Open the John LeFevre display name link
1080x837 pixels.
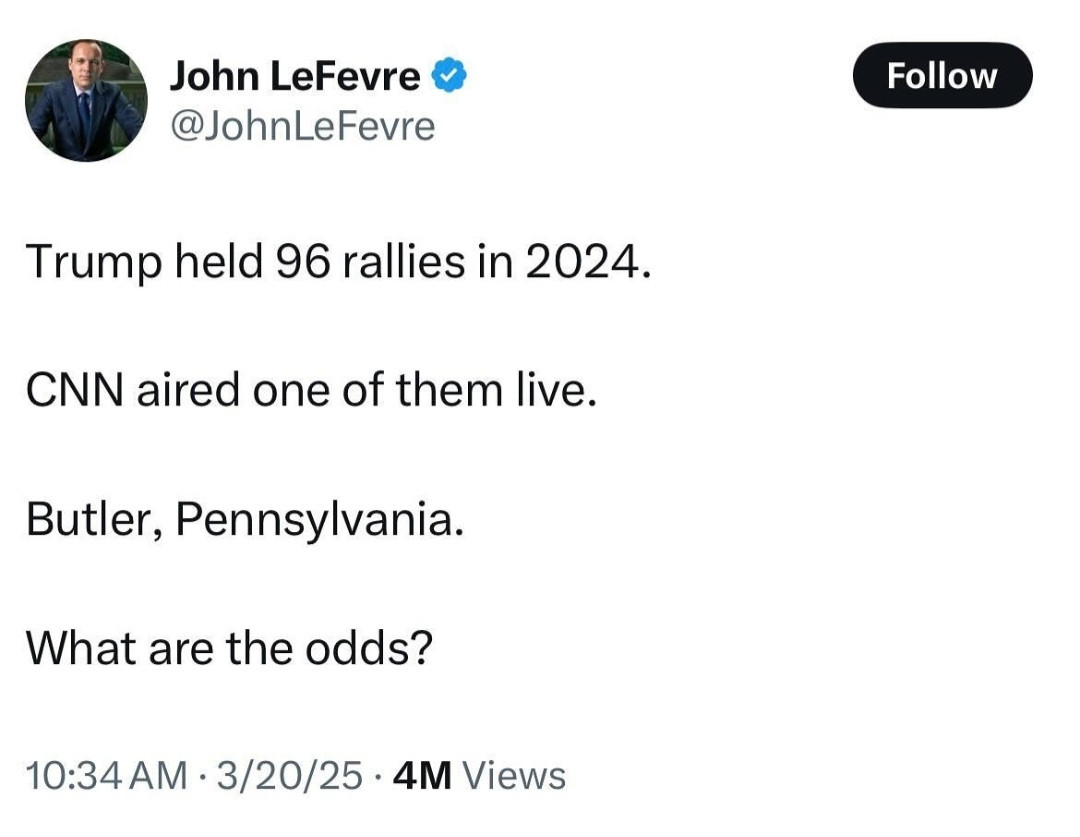[296, 75]
